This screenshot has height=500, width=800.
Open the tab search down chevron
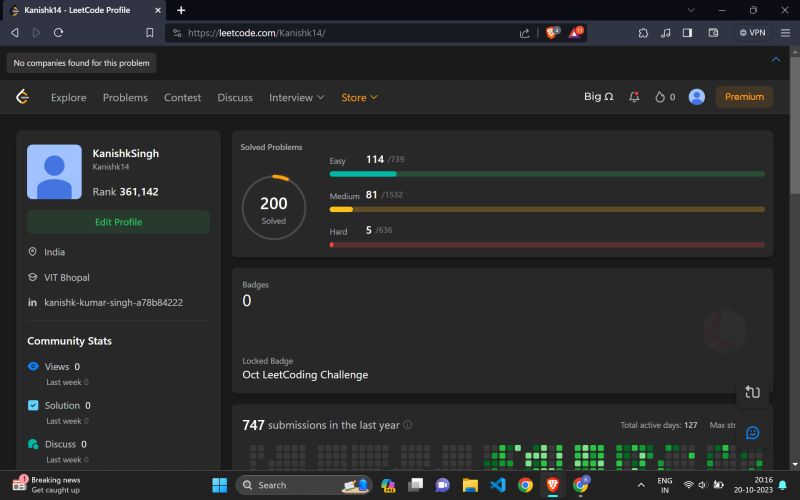point(691,10)
